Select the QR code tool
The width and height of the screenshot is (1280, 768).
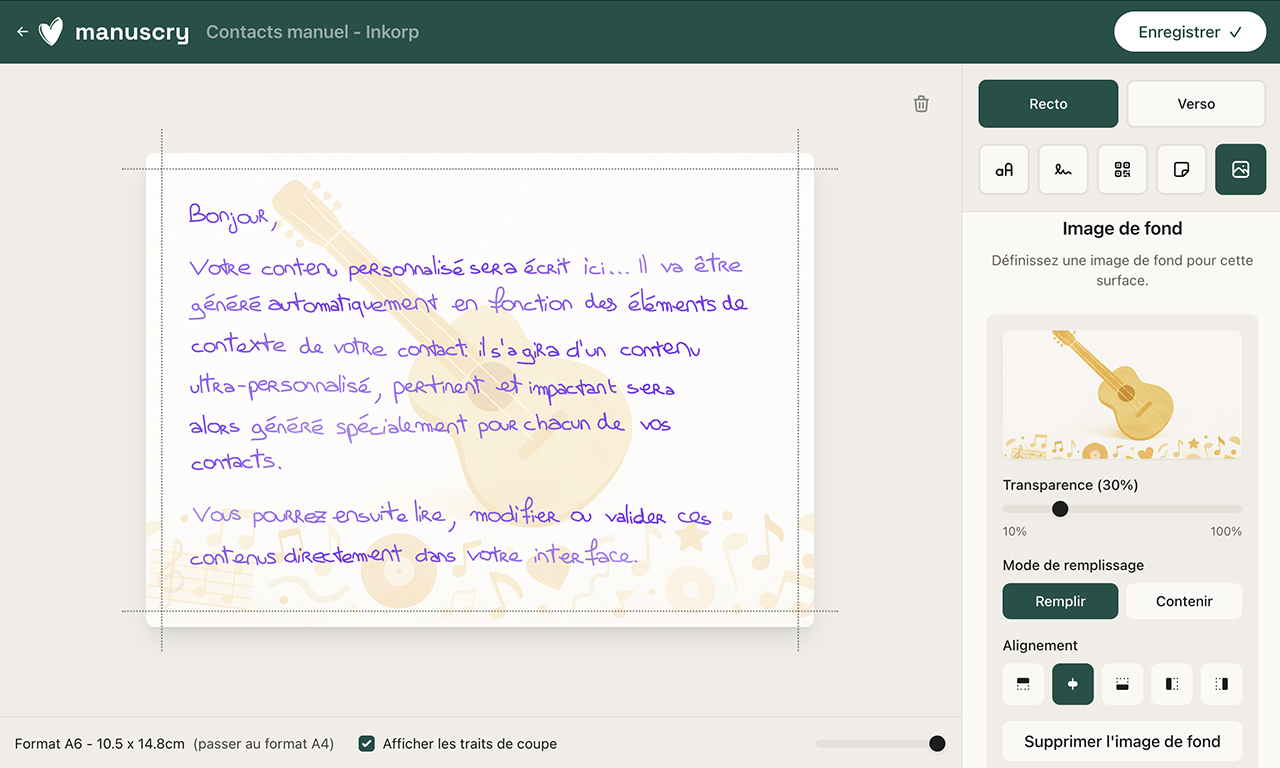1122,170
